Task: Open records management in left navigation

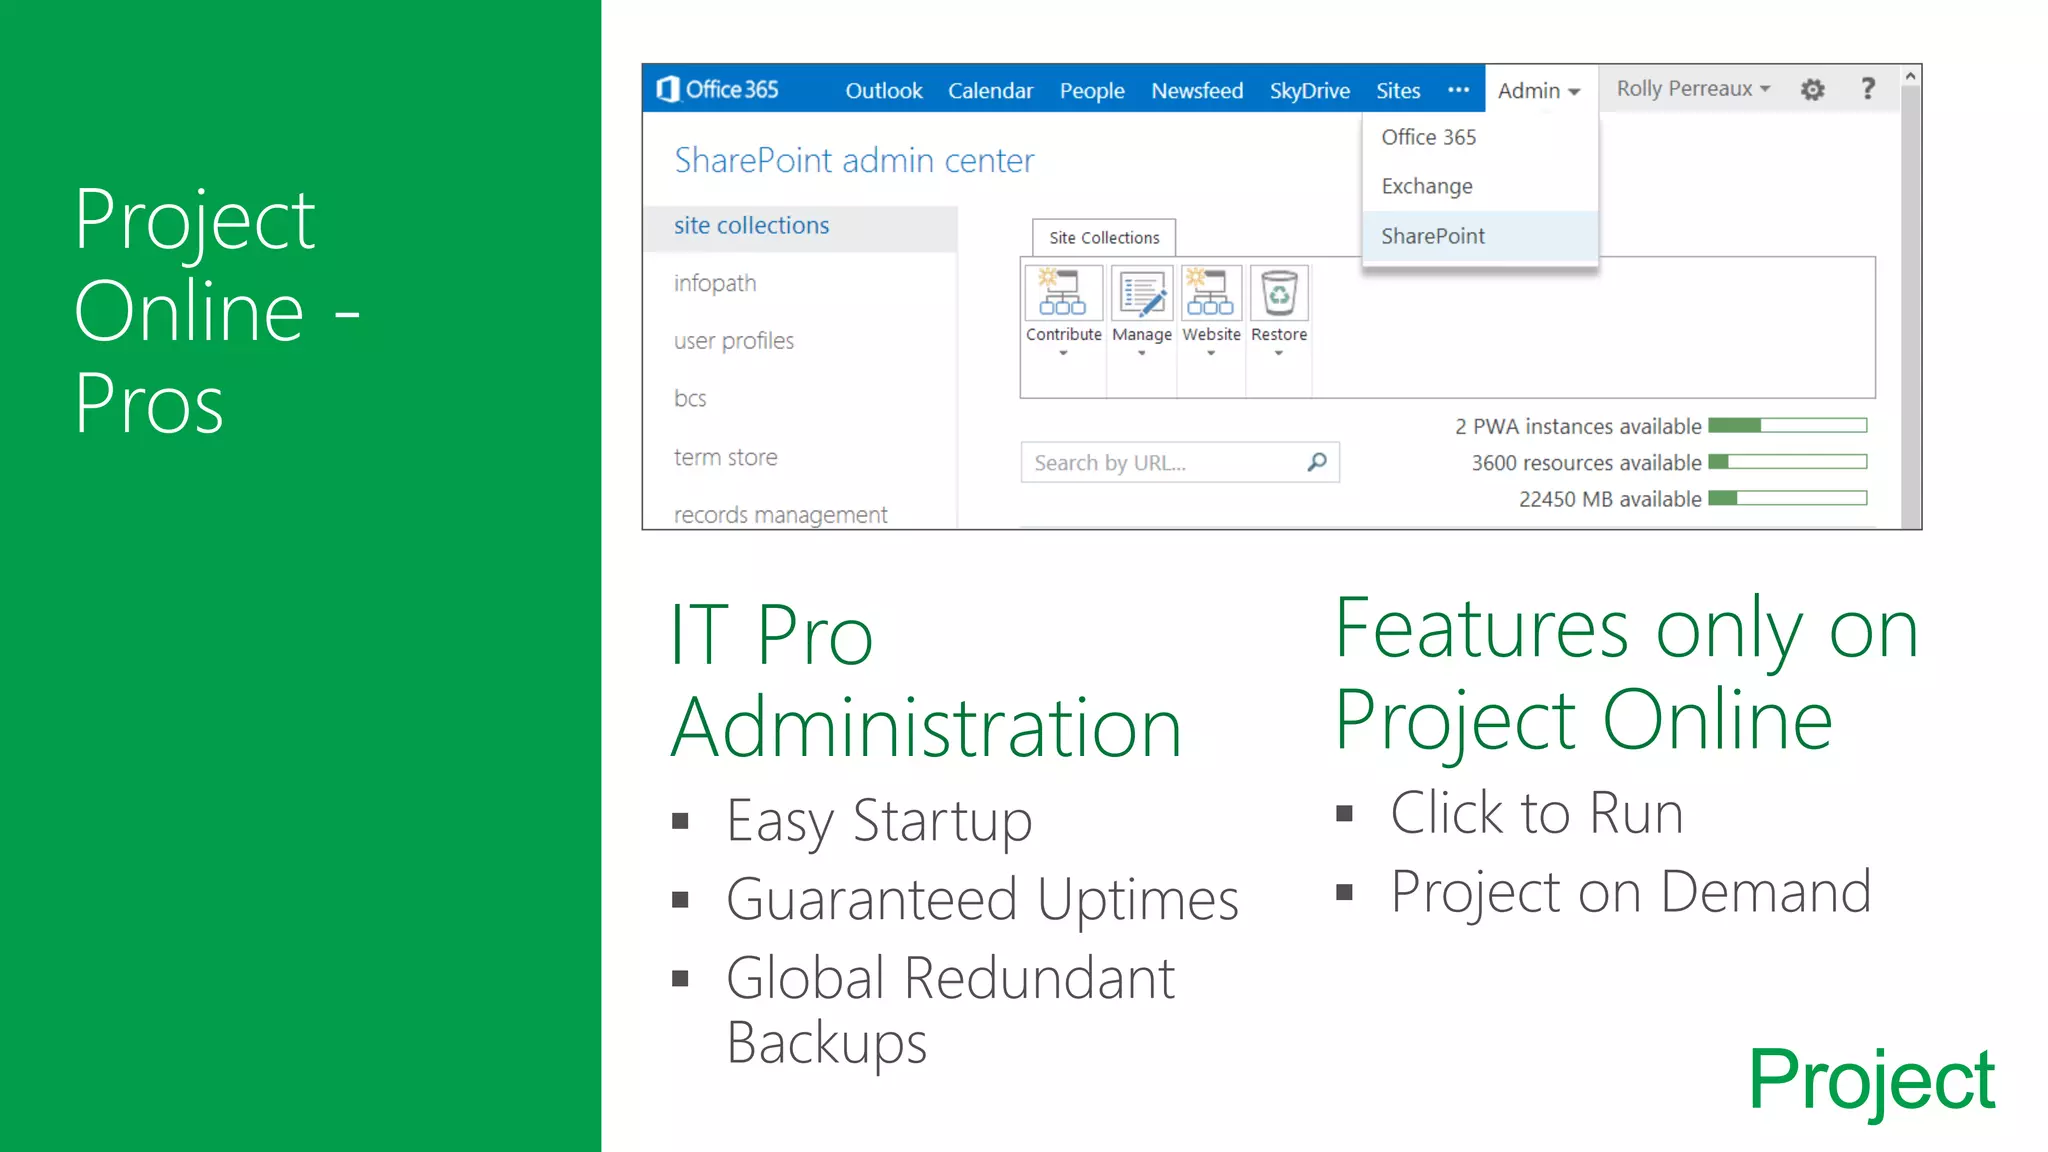Action: click(x=780, y=514)
